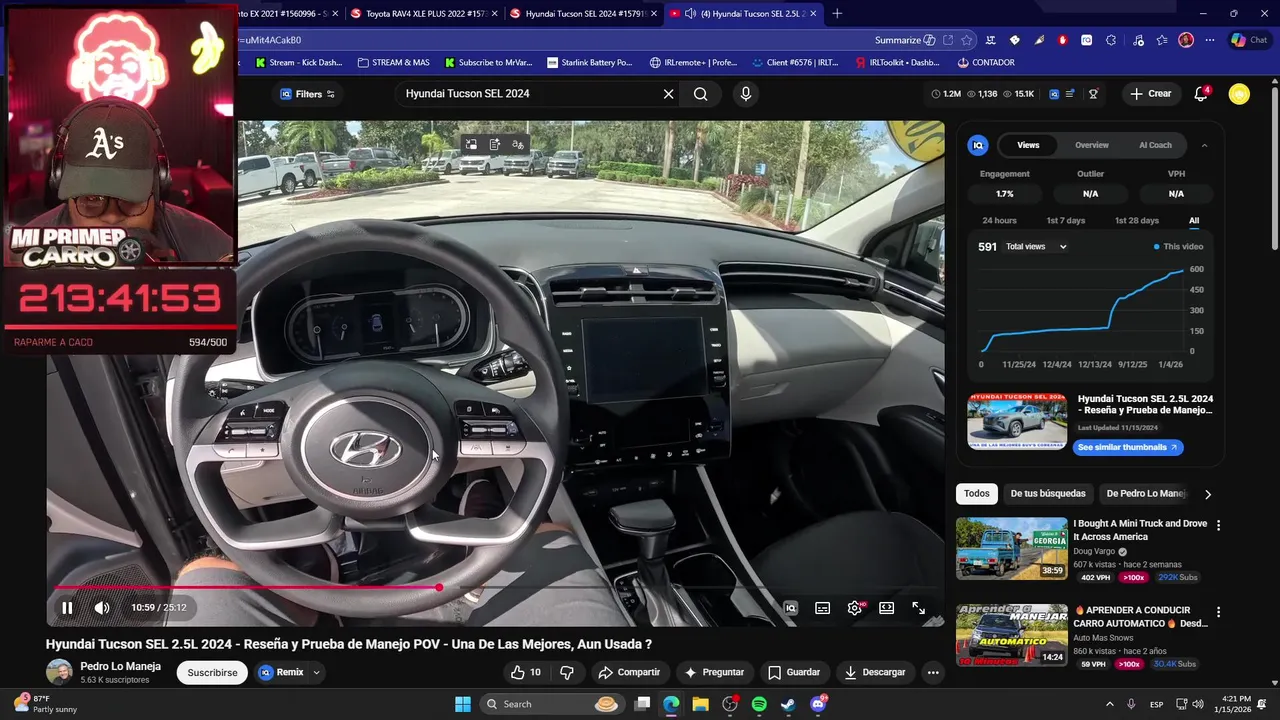This screenshot has width=1280, height=720.
Task: Open the CONTADOR bookmark
Action: click(x=986, y=62)
